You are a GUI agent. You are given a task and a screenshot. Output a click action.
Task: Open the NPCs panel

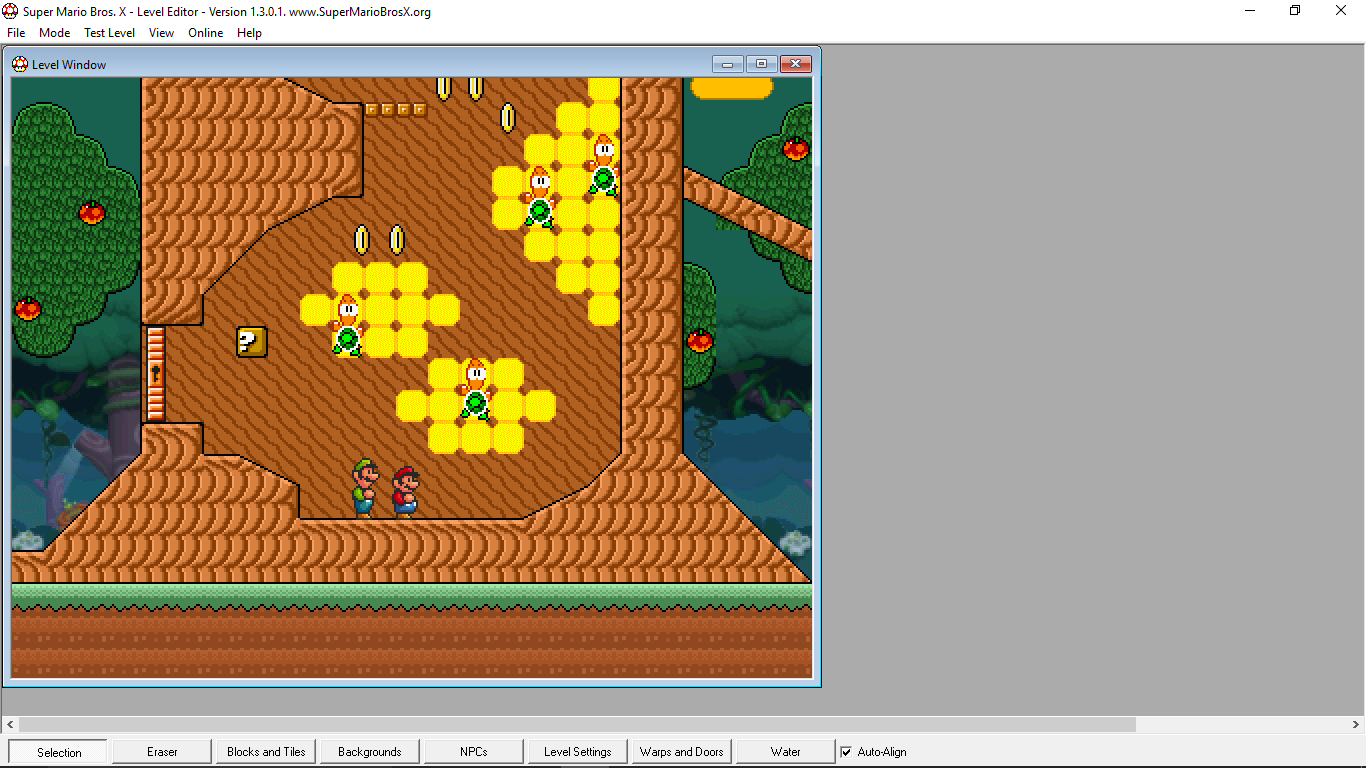[474, 752]
